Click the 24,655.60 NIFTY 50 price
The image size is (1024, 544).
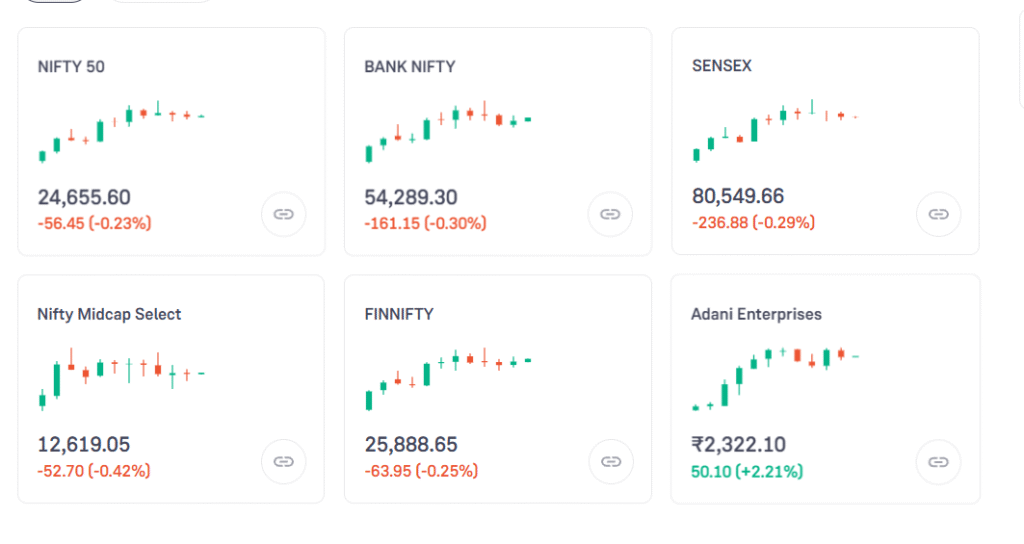(84, 197)
